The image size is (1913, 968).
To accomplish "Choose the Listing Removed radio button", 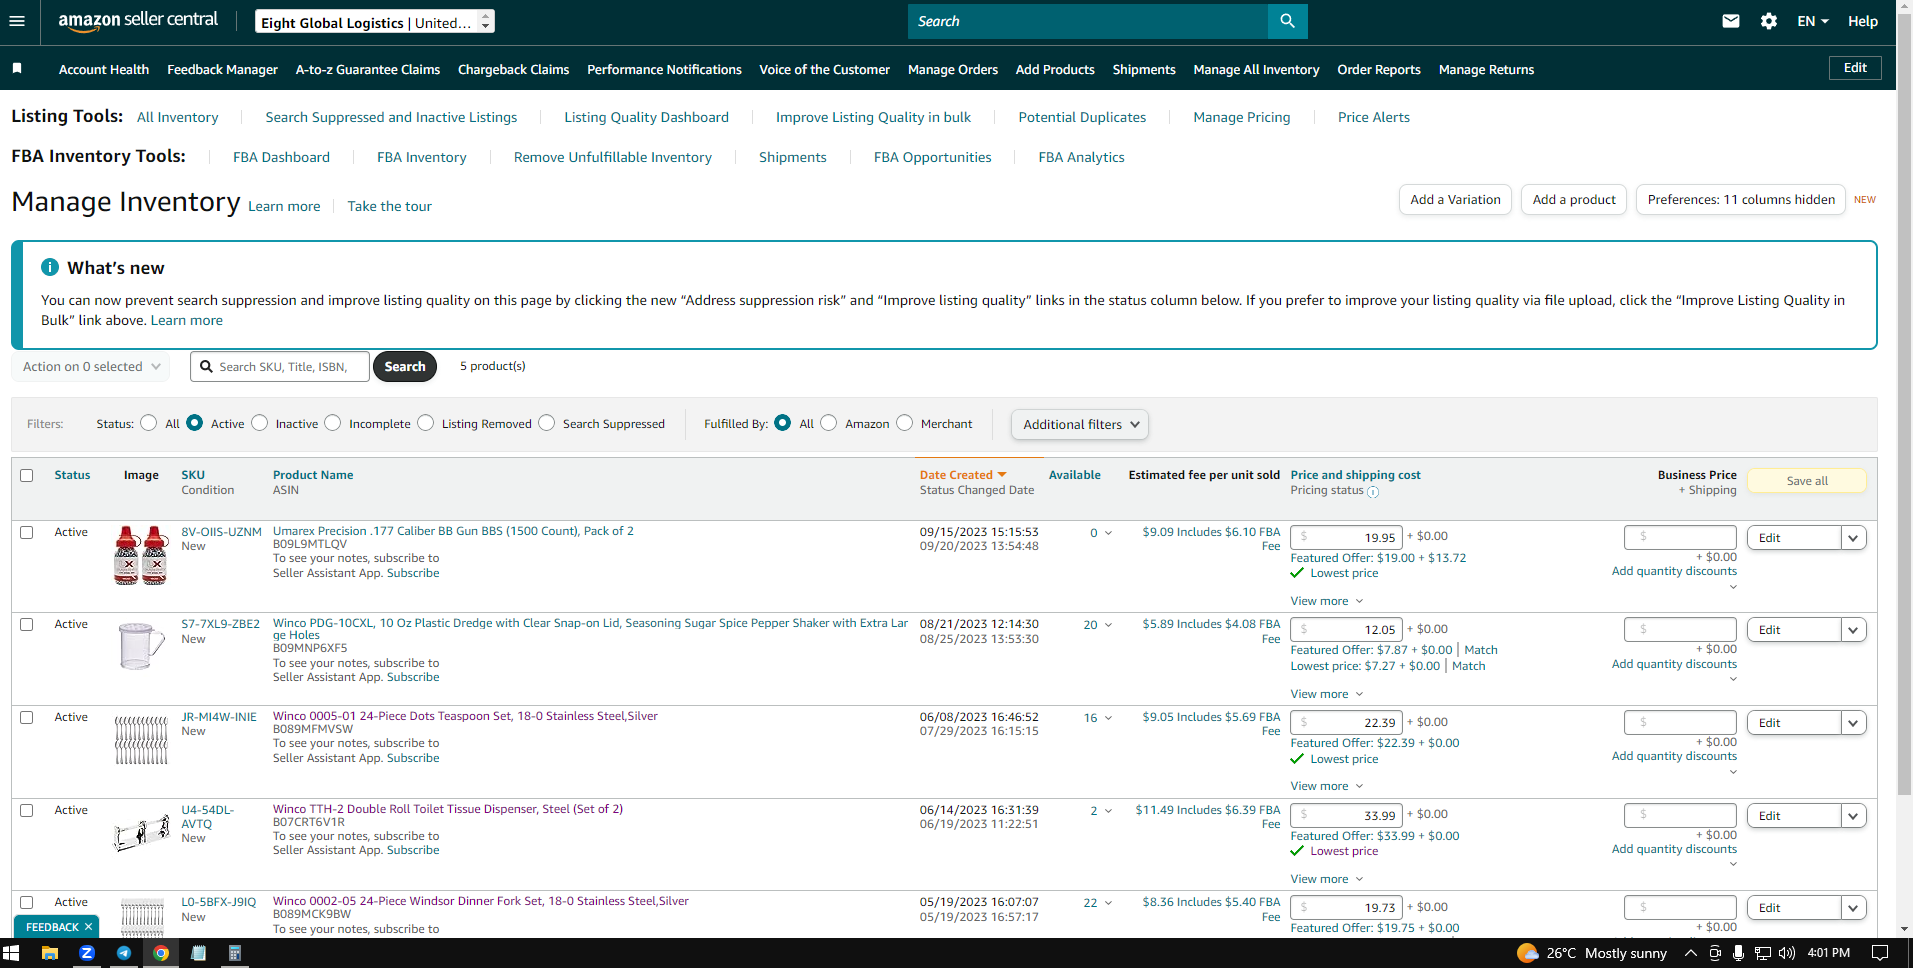I will click(x=426, y=423).
